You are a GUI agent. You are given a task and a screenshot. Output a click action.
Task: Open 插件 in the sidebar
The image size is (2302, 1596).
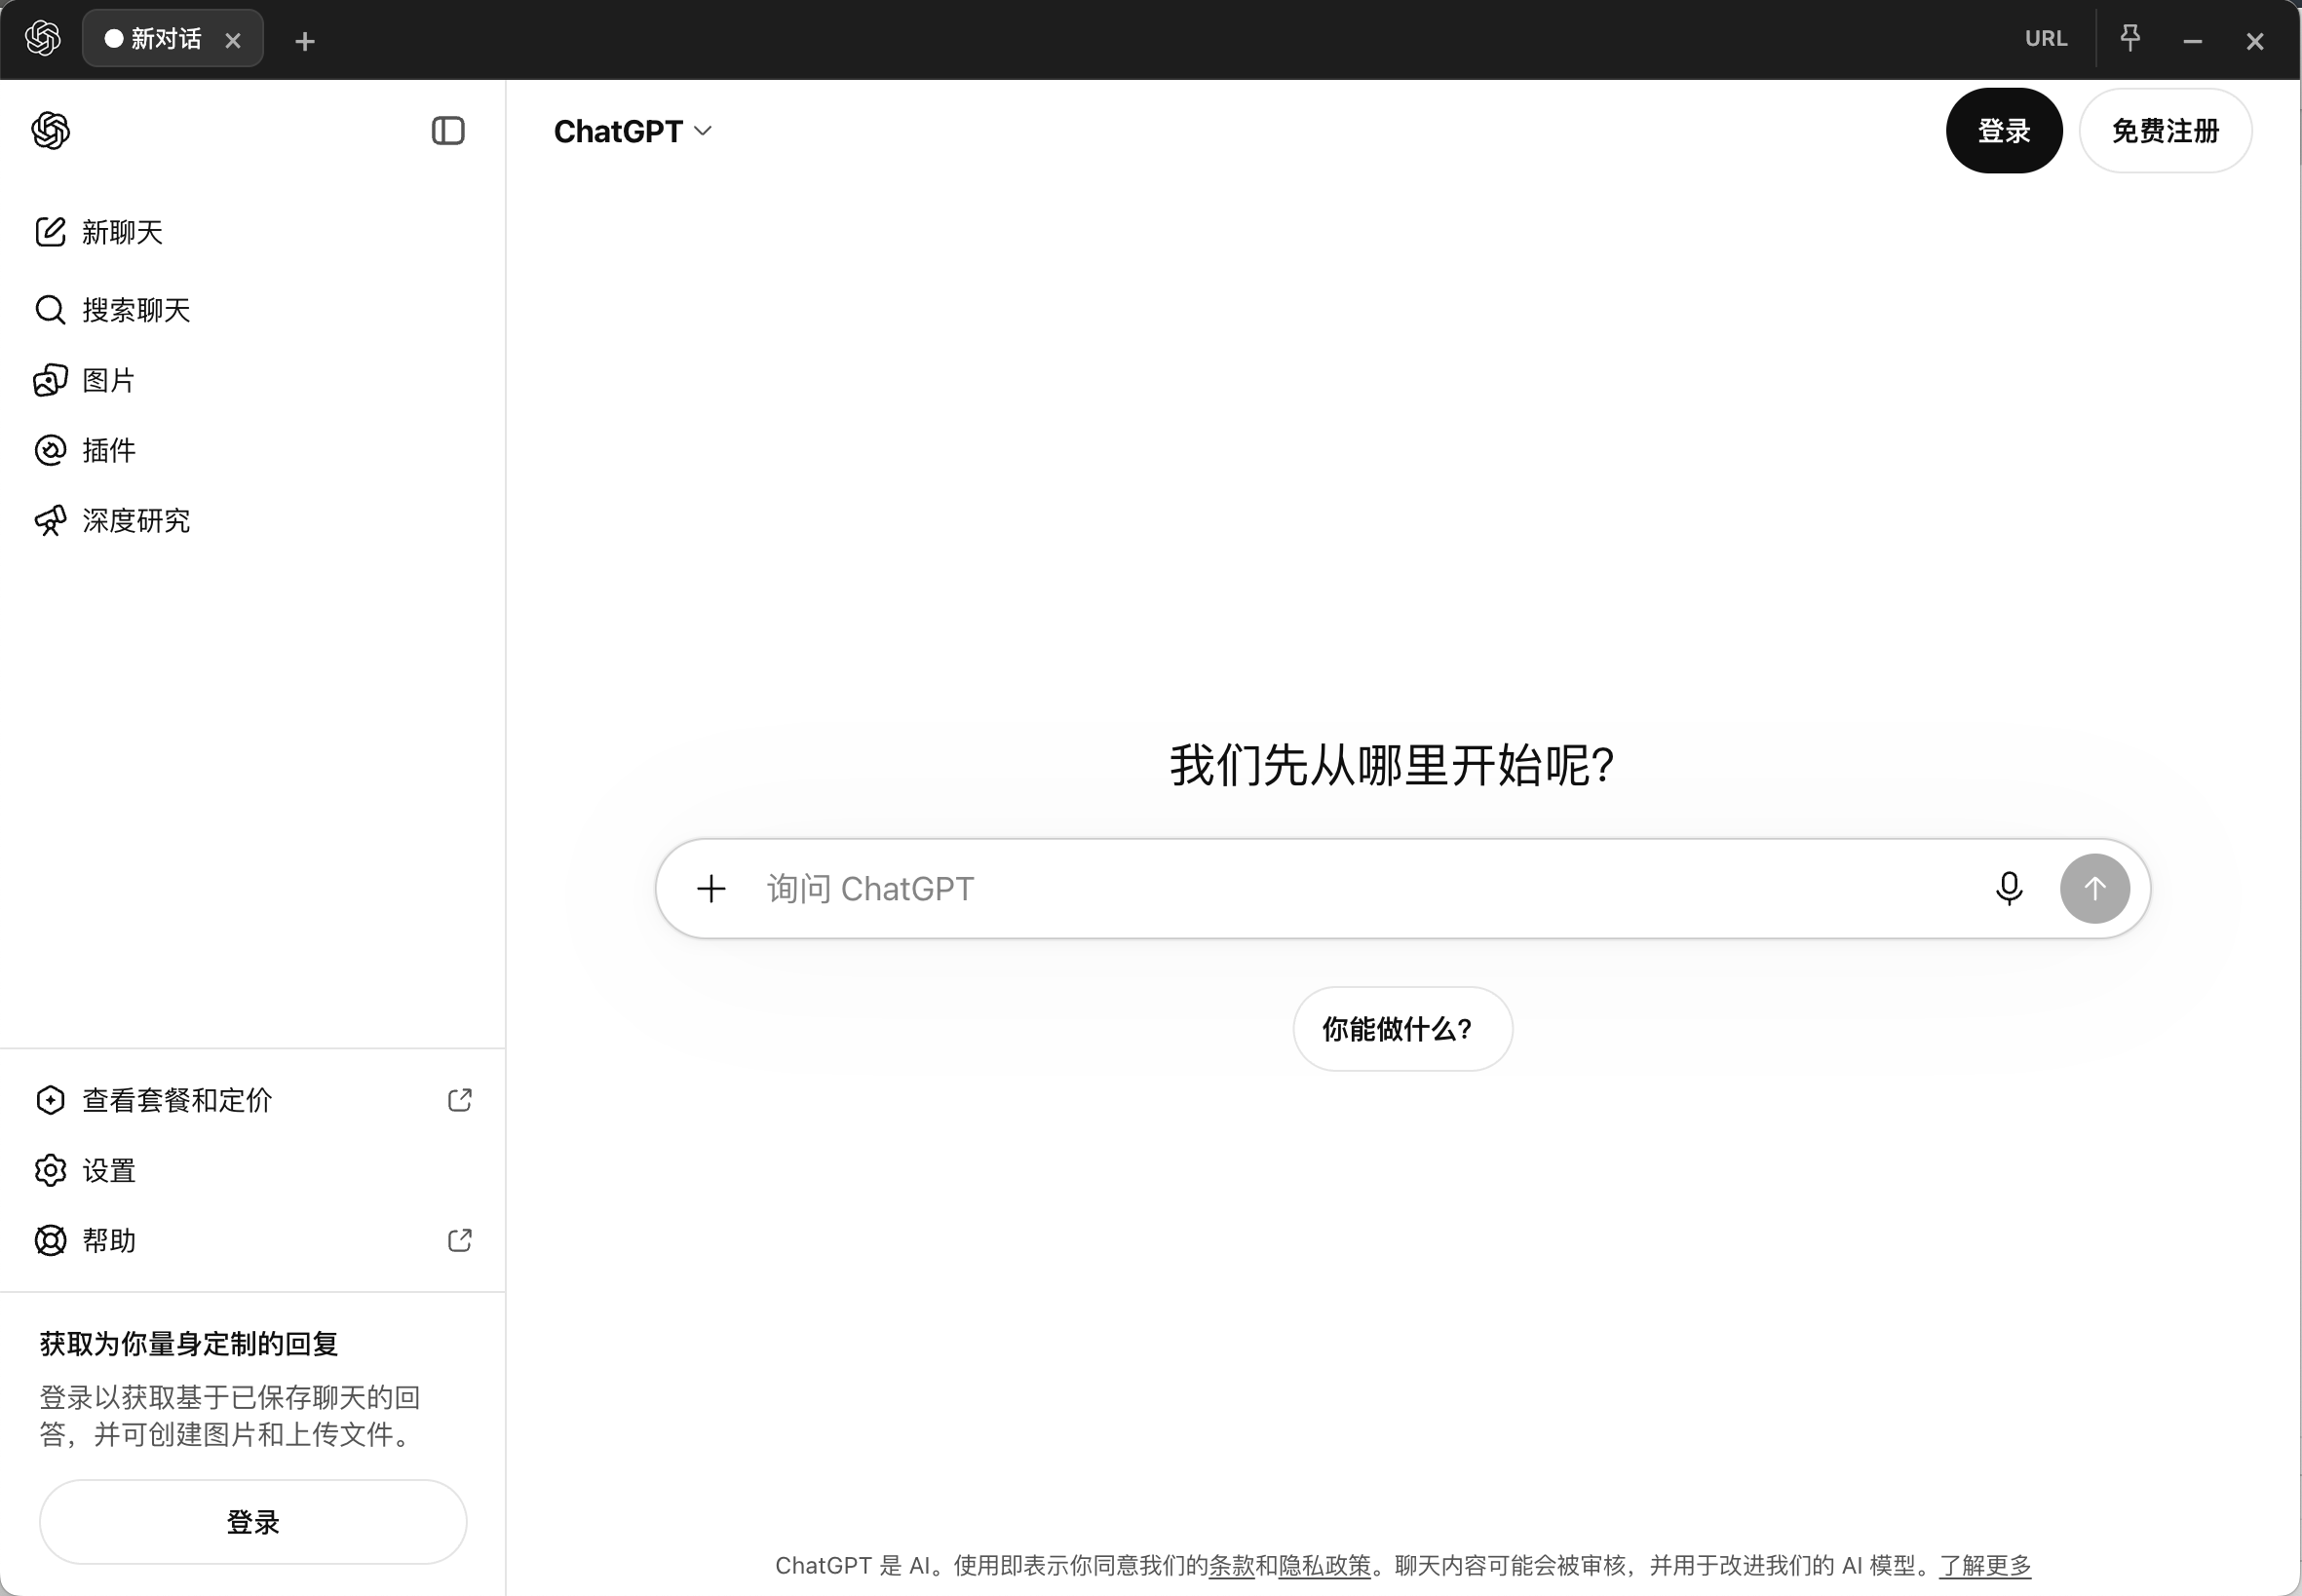click(x=252, y=450)
